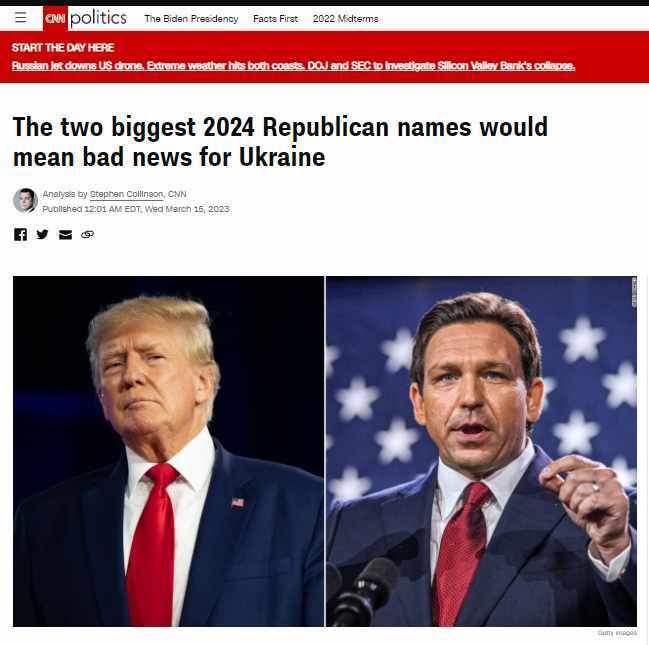This screenshot has height=645, width=649.
Task: Click the left photo of the man with the red tie
Action: coord(168,451)
